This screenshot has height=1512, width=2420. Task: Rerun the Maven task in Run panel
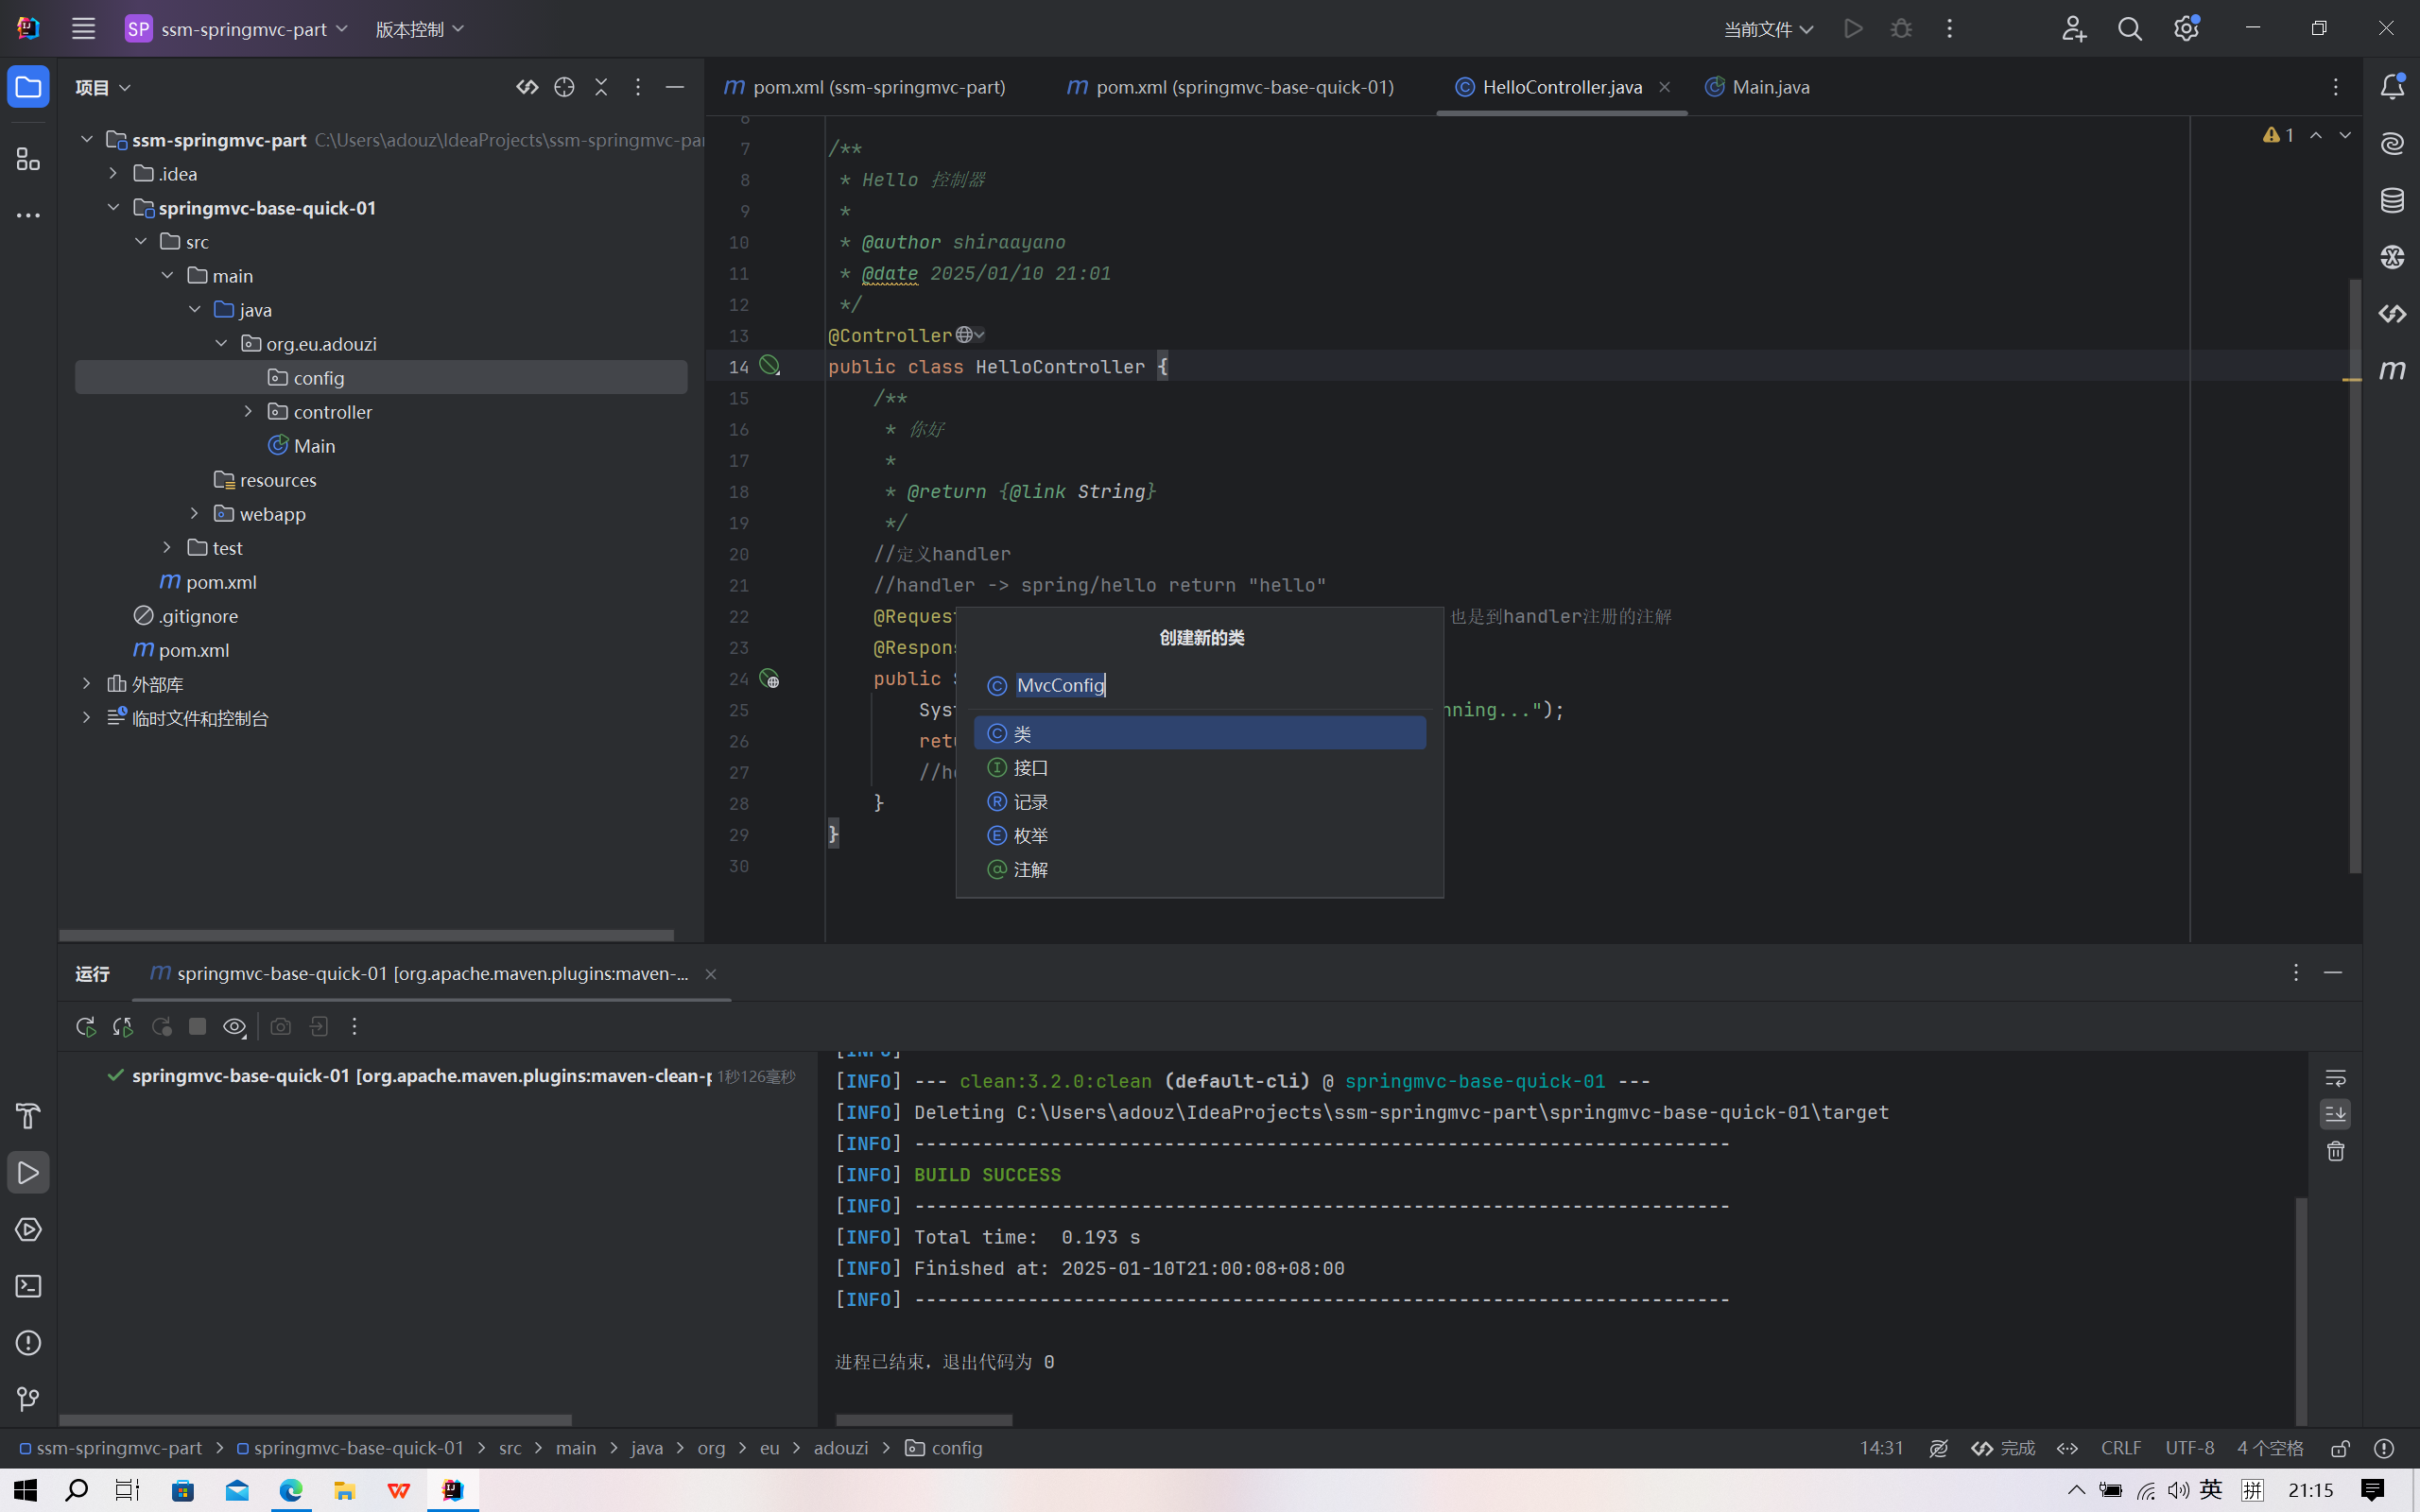pyautogui.click(x=86, y=1027)
